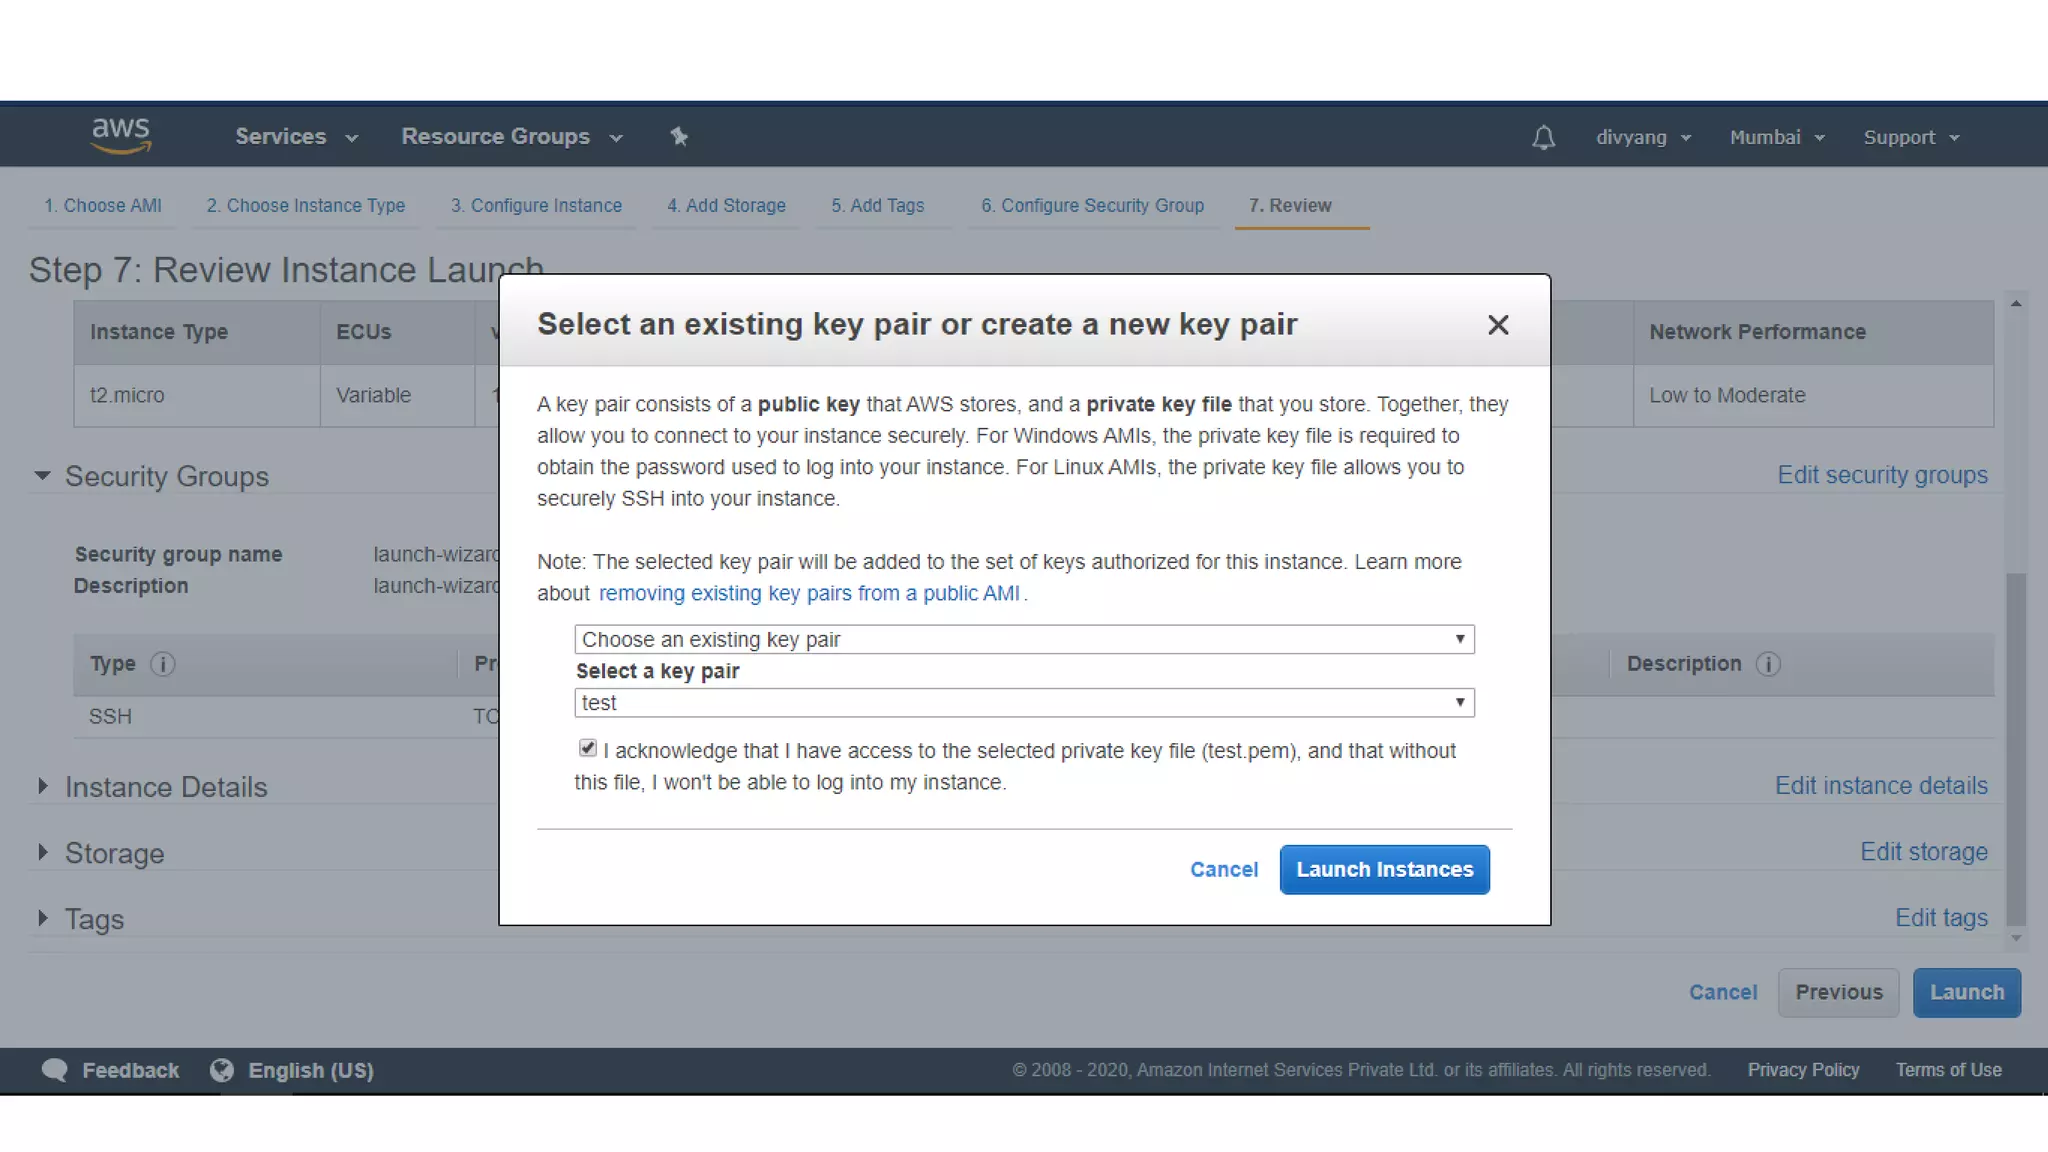Click the Description column info icon

coord(1768,664)
